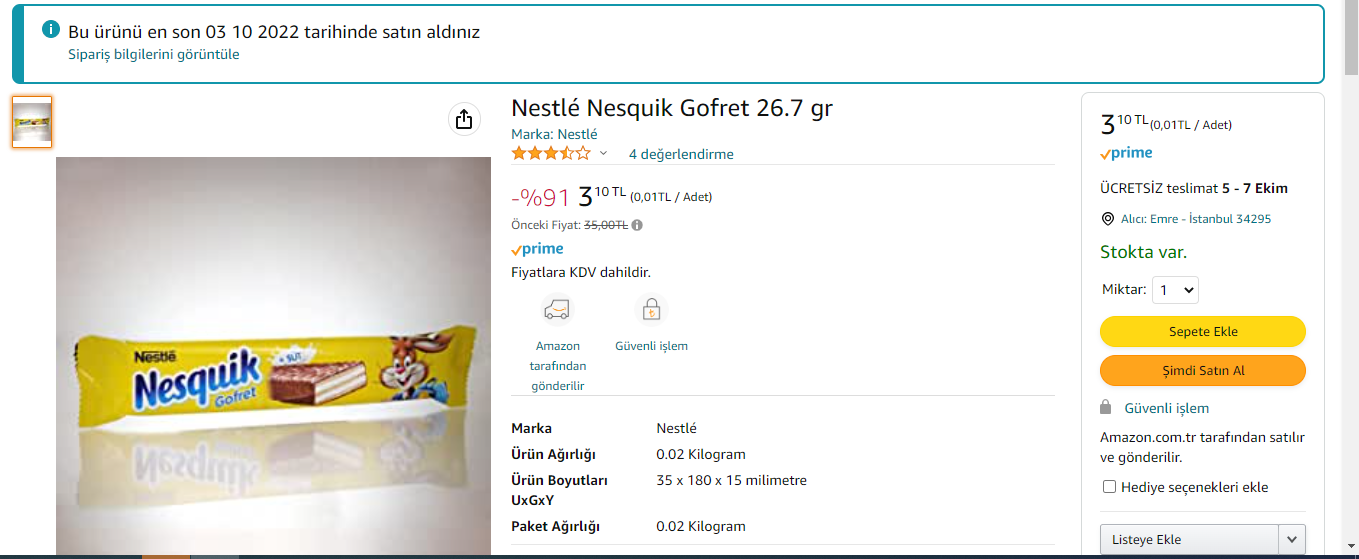Open the Miktar quantity dropdown
This screenshot has width=1359, height=559.
[x=1175, y=290]
